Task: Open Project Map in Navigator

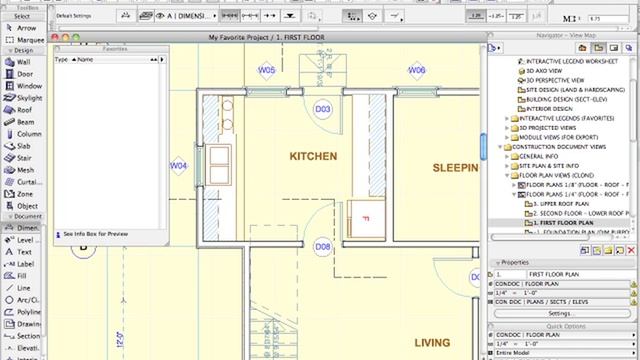Action: click(x=582, y=48)
